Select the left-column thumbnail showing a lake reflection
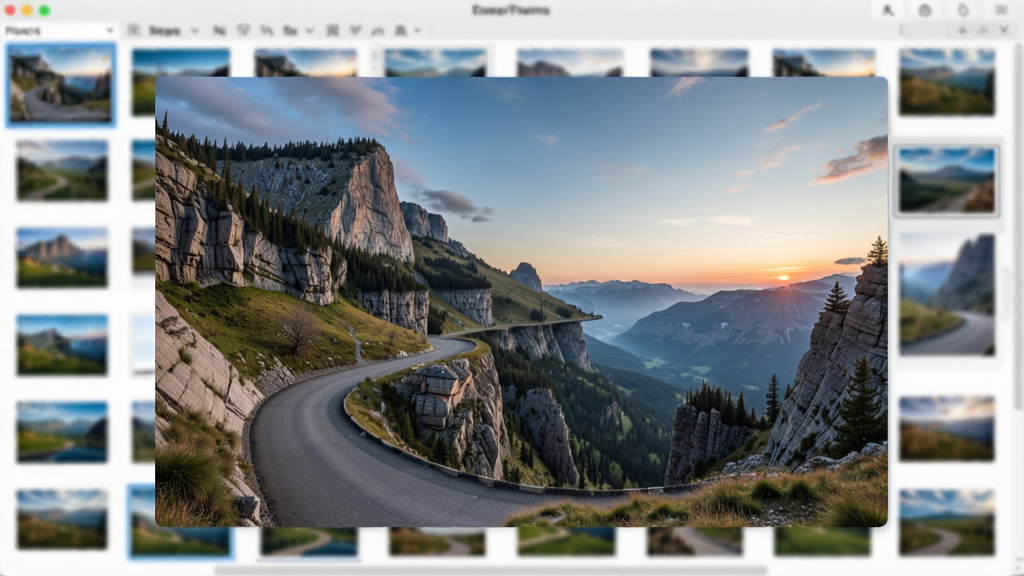The width and height of the screenshot is (1024, 576). (62, 432)
